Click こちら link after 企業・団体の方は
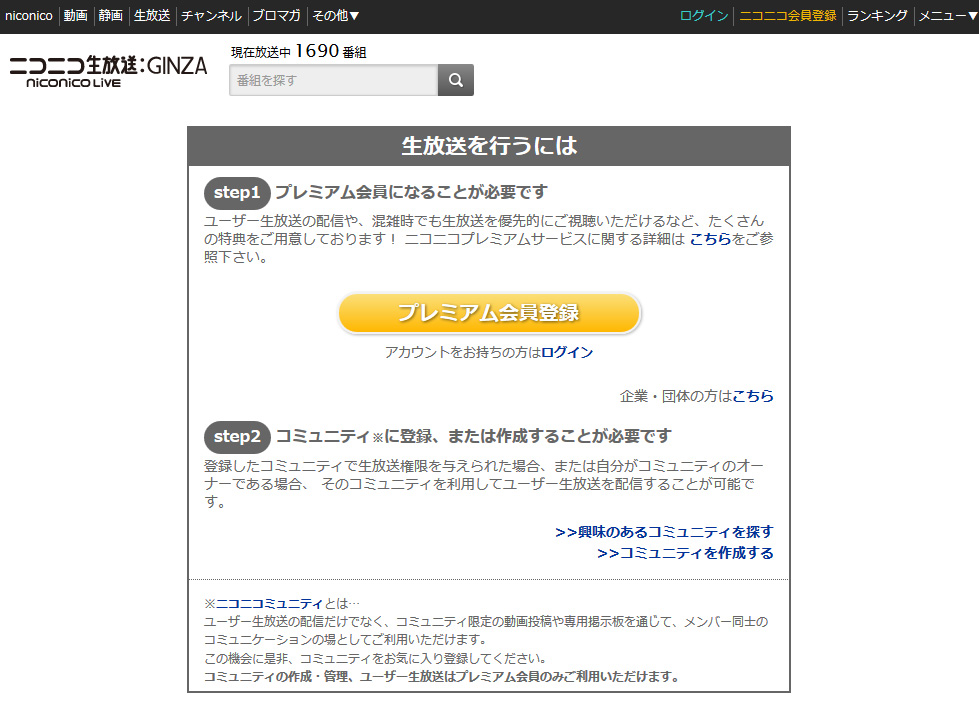Viewport: 979px width, 703px height. 752,396
